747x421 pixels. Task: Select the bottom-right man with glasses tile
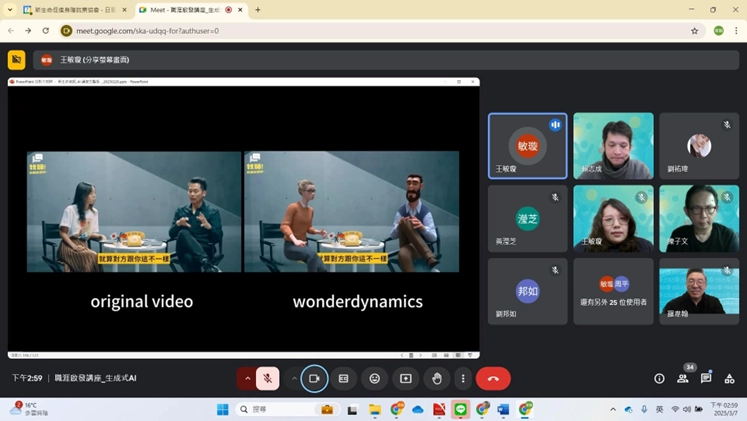pyautogui.click(x=699, y=291)
